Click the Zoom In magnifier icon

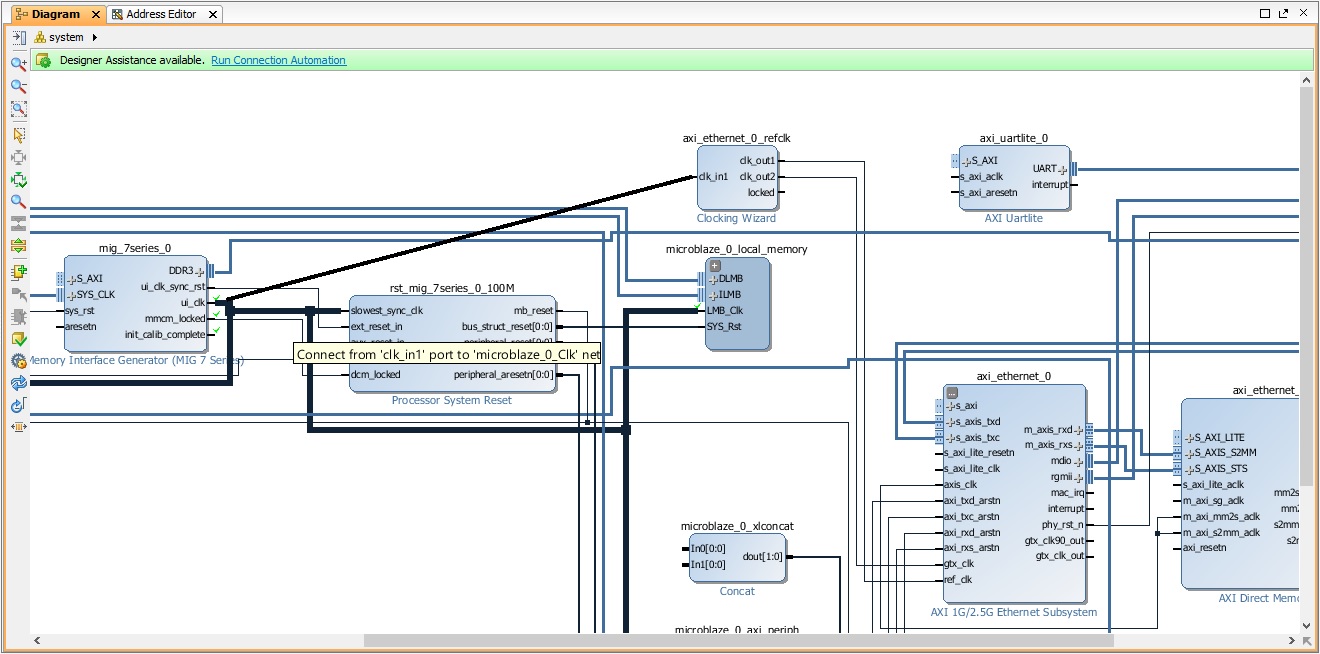coord(18,63)
